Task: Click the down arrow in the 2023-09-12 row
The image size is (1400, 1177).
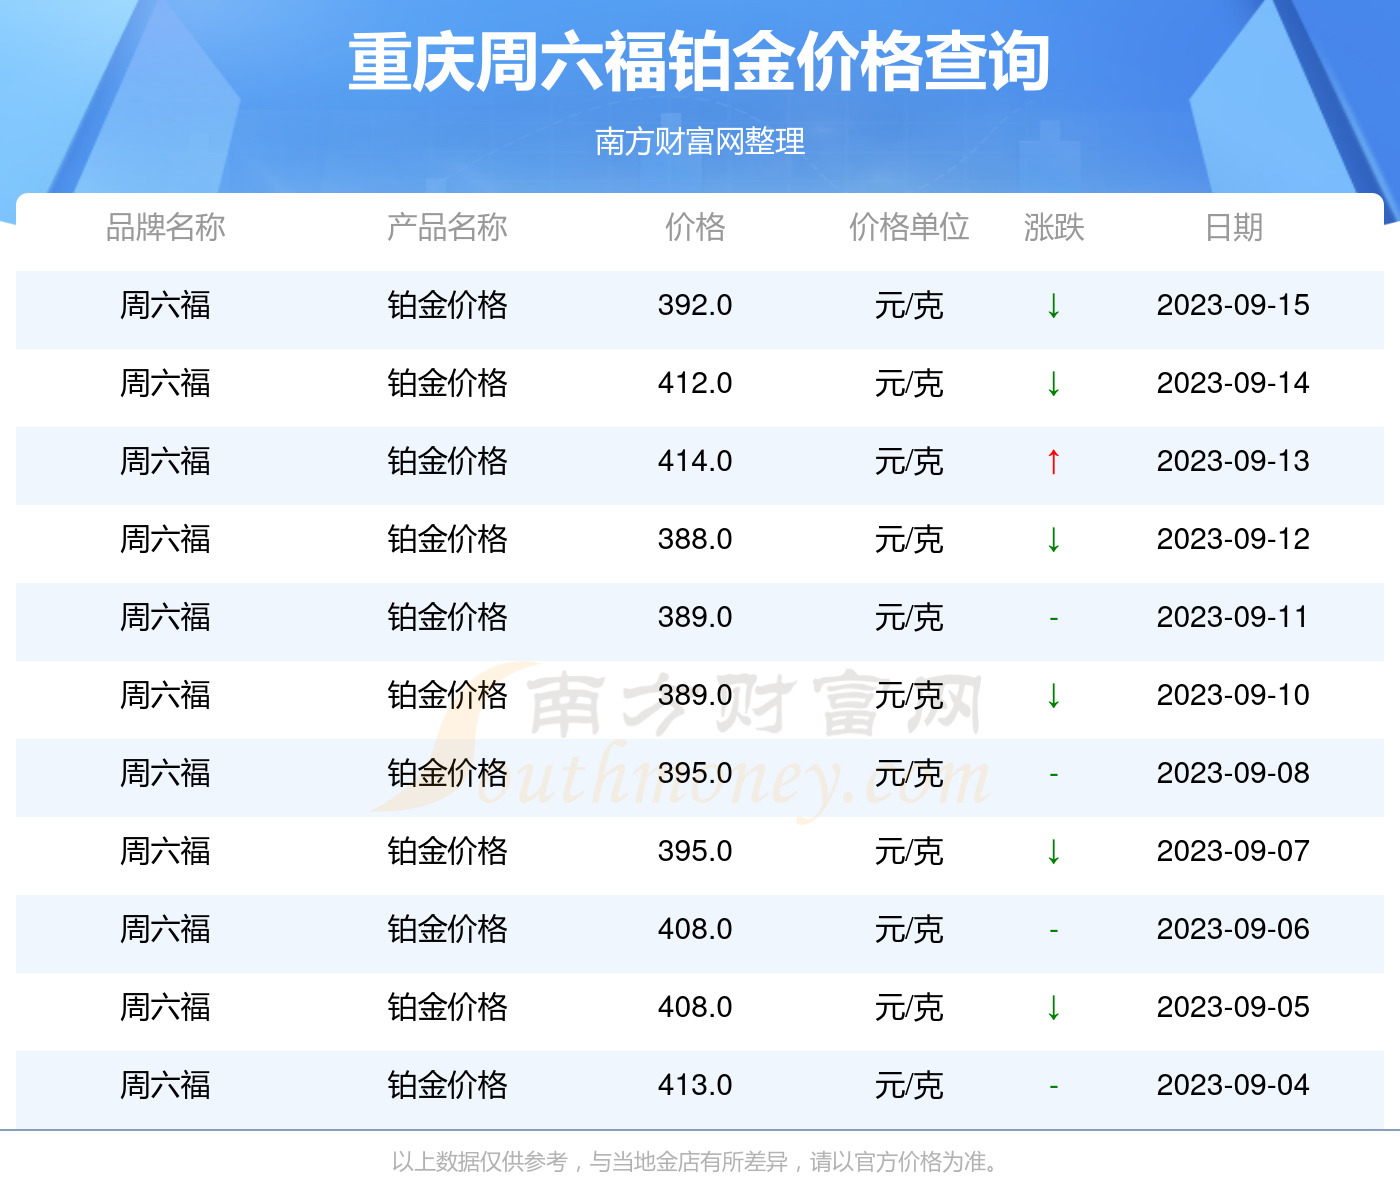Action: [x=1053, y=539]
